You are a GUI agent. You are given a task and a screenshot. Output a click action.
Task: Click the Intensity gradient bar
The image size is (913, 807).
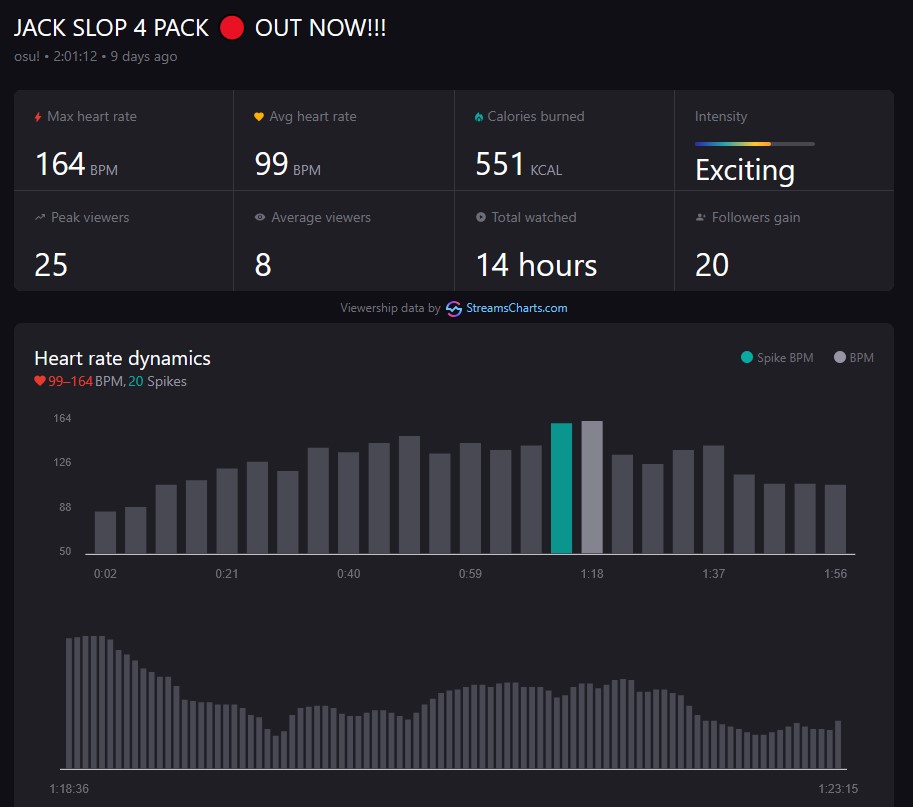(755, 144)
